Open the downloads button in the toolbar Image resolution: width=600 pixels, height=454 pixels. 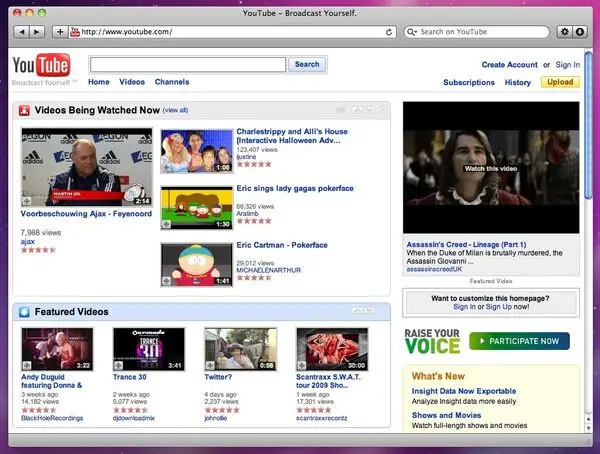click(580, 32)
